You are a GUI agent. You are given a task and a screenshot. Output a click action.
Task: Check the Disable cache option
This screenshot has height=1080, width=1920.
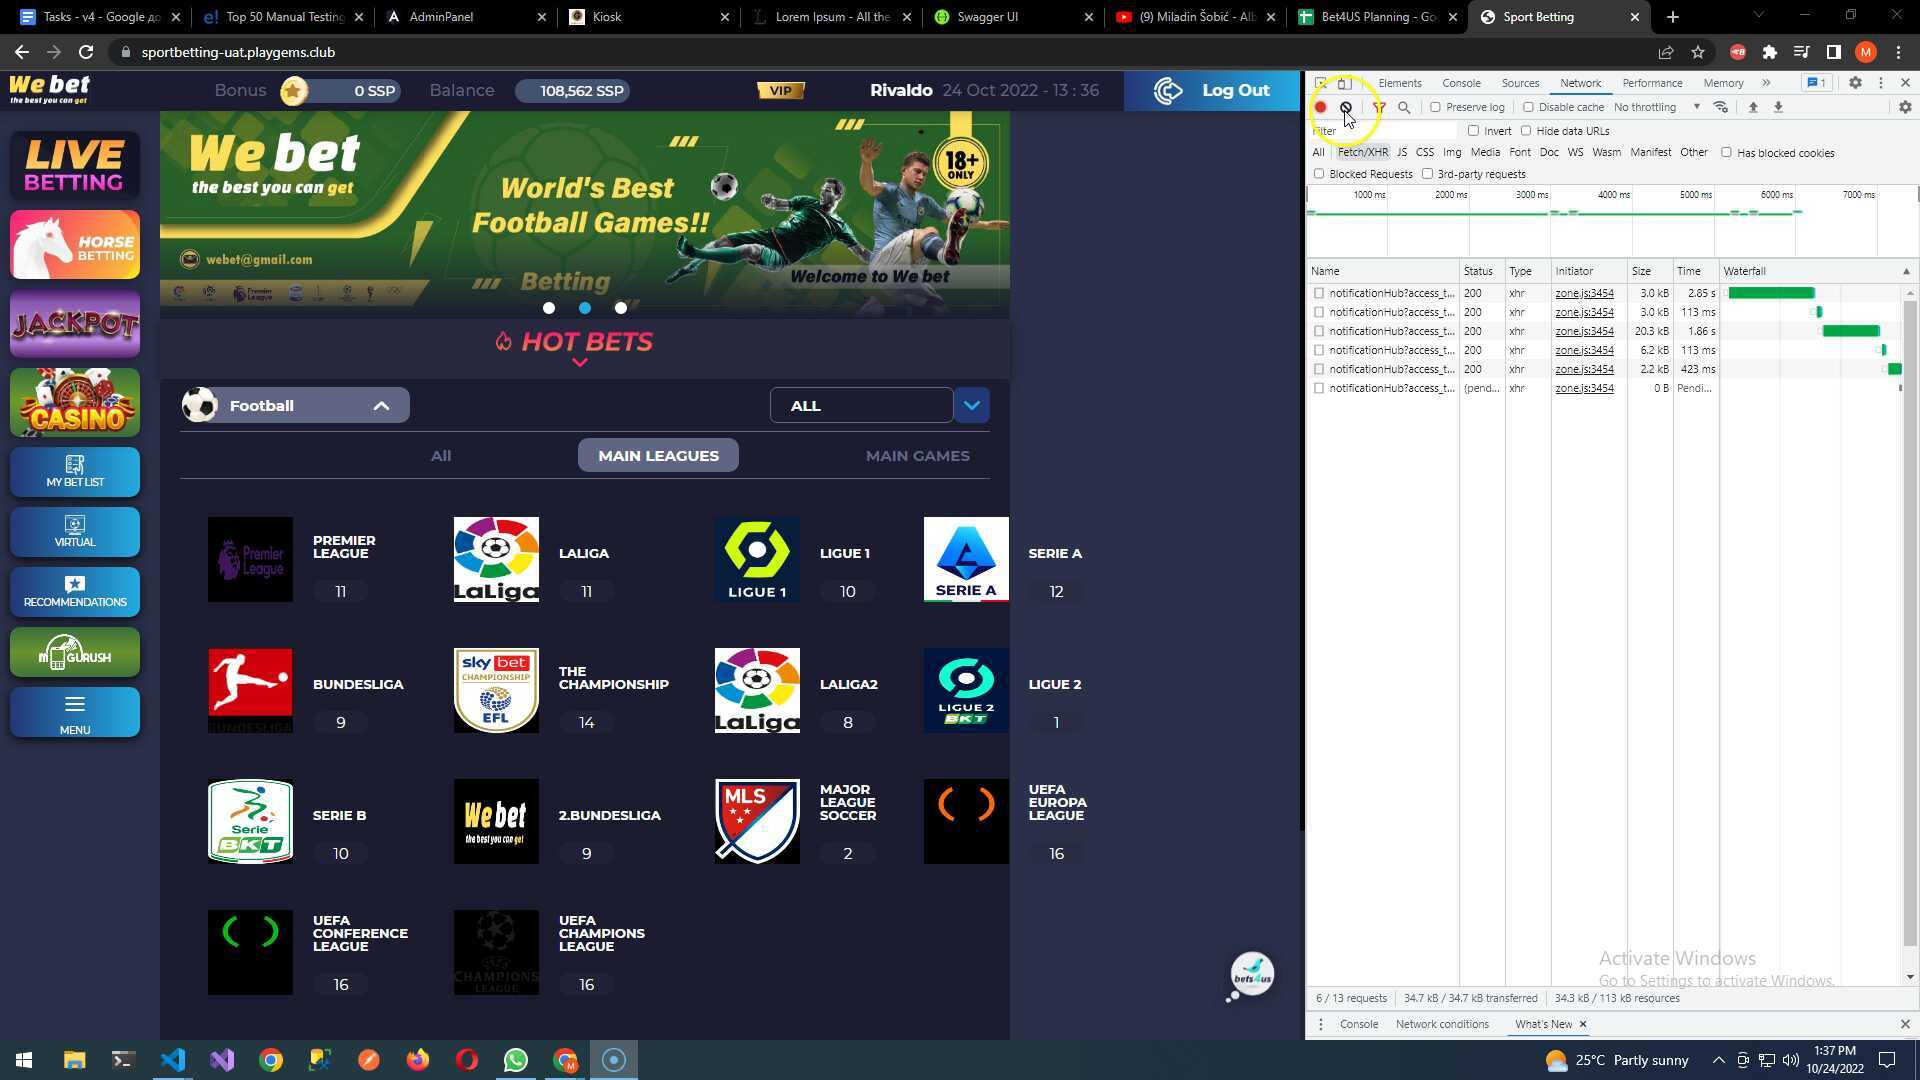pos(1528,107)
